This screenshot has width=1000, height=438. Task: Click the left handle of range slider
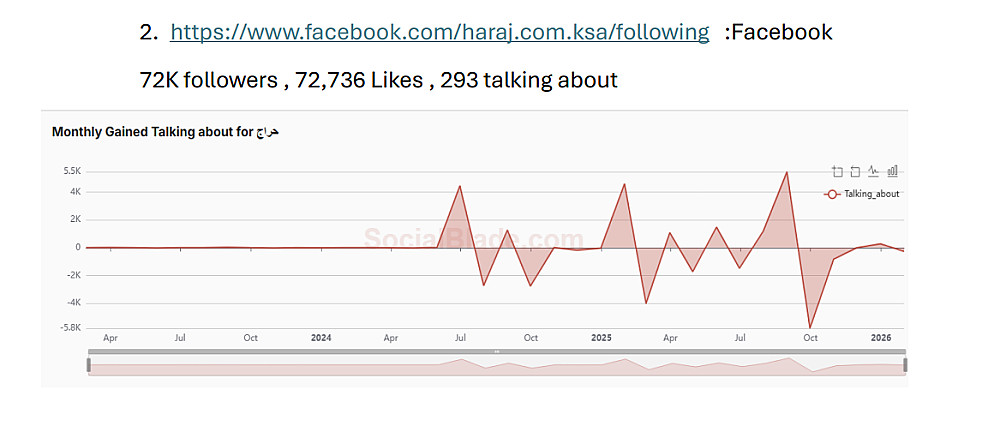coord(89,366)
